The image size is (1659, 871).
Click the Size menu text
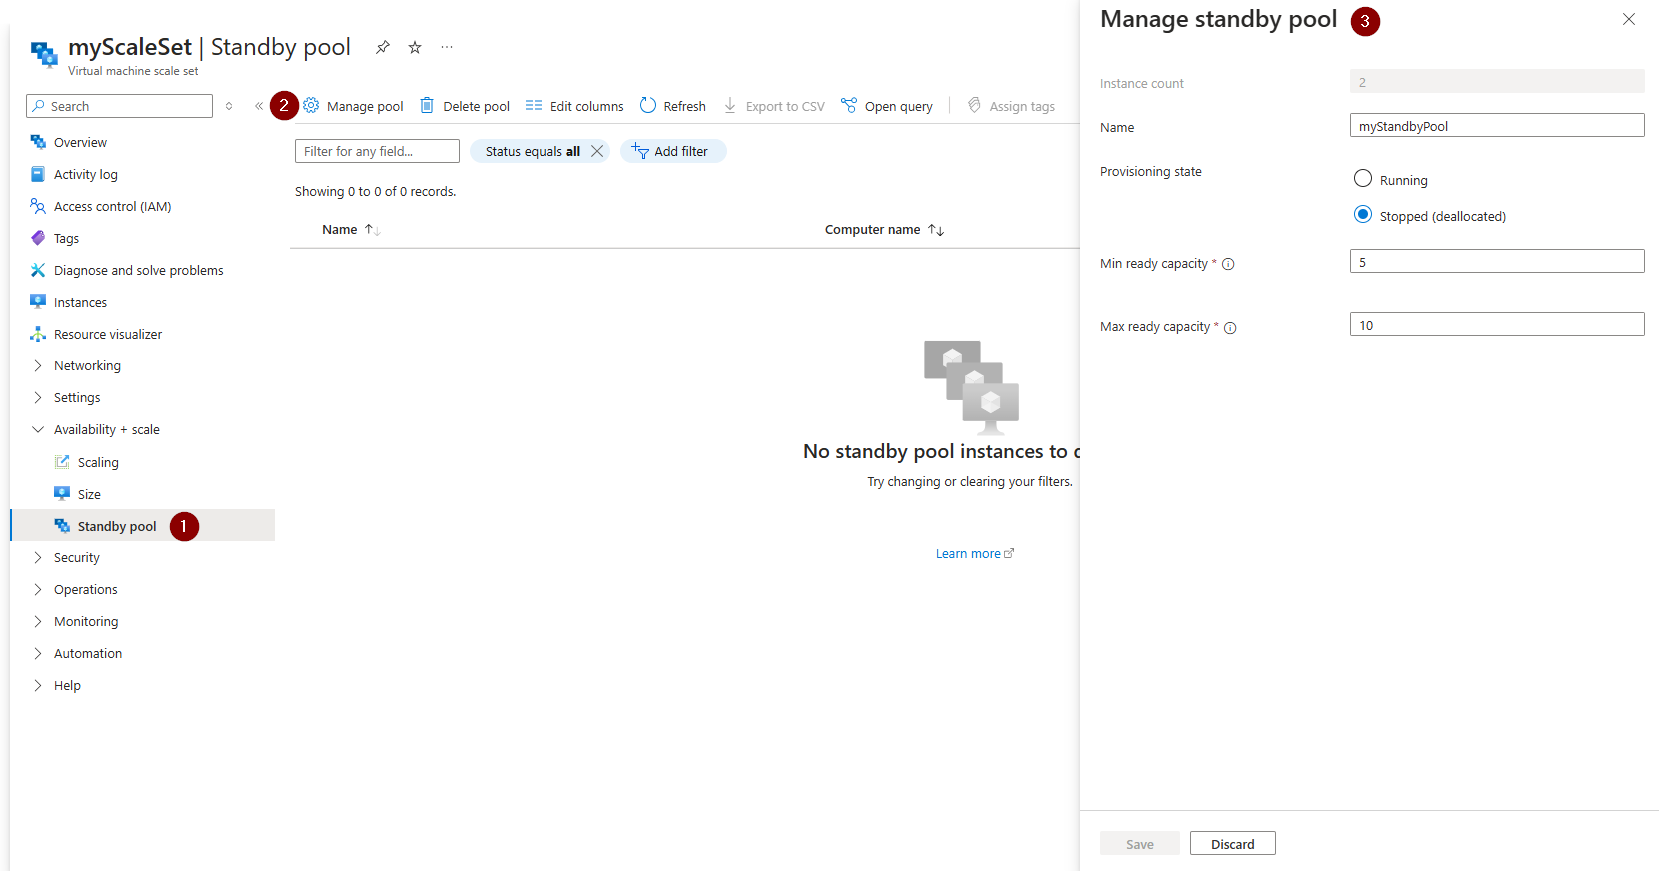(x=89, y=495)
